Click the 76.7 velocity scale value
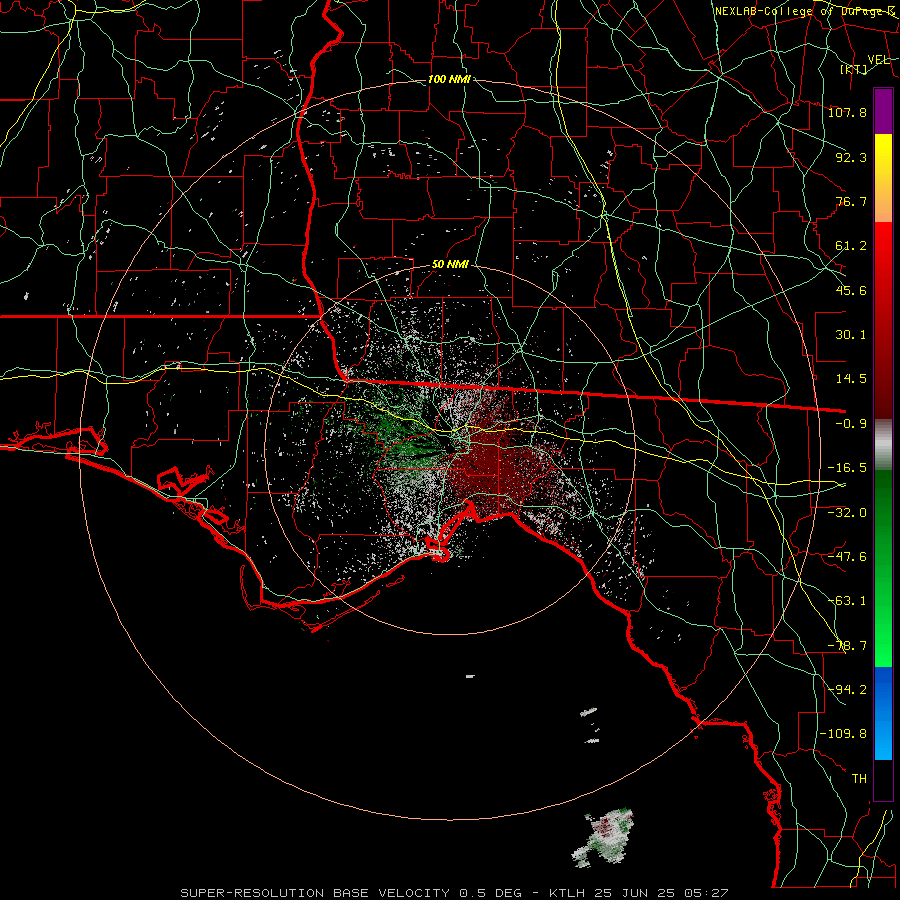Viewport: 900px width, 900px height. coord(851,201)
